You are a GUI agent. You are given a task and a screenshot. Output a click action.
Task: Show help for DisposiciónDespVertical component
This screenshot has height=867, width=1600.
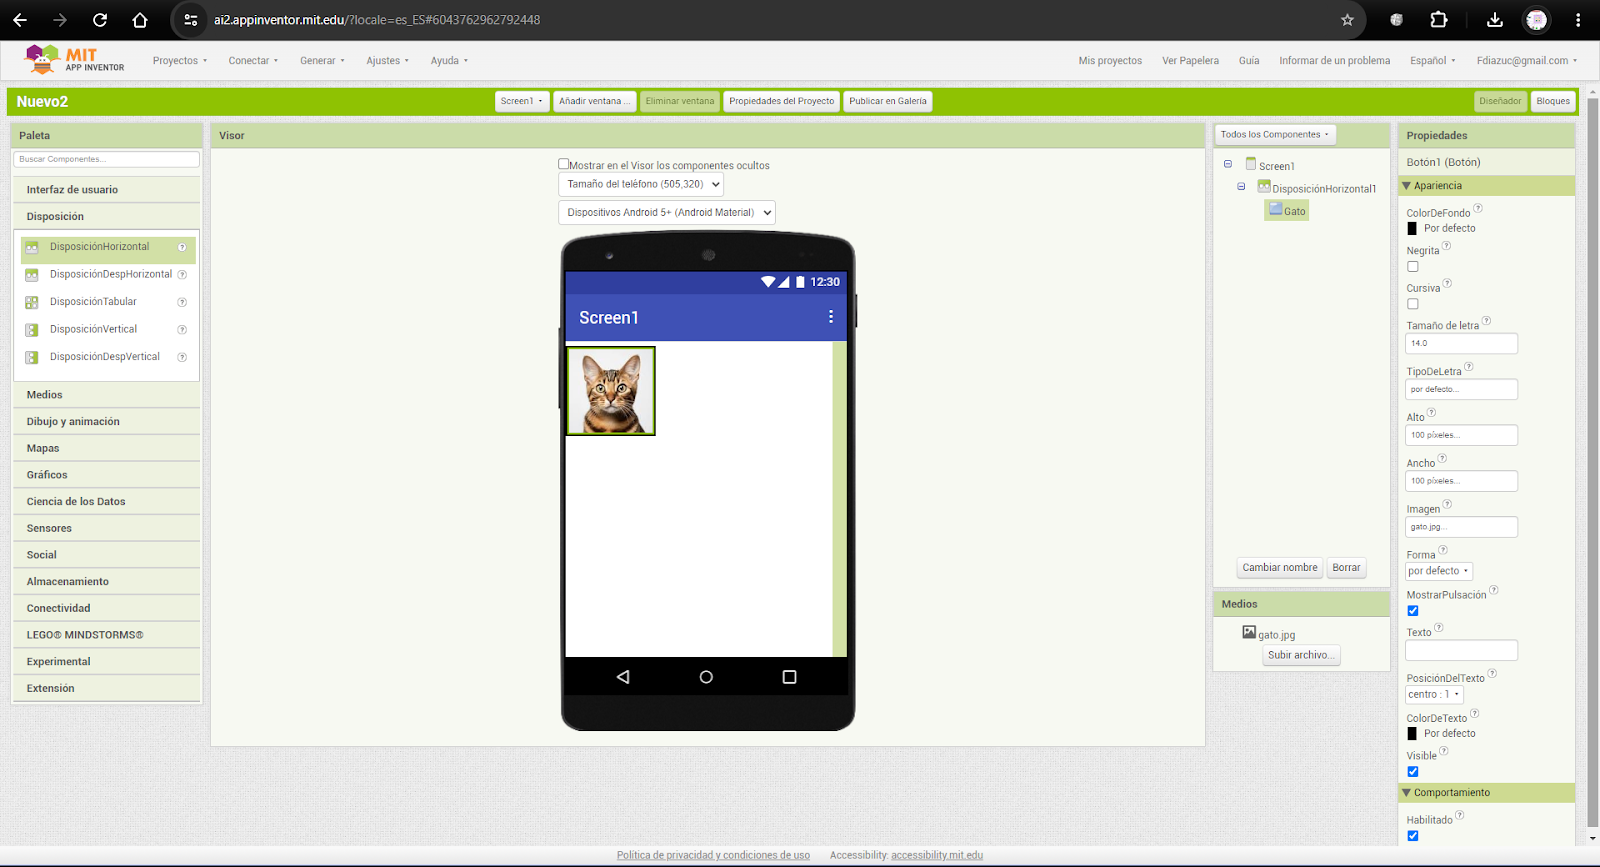pos(182,357)
